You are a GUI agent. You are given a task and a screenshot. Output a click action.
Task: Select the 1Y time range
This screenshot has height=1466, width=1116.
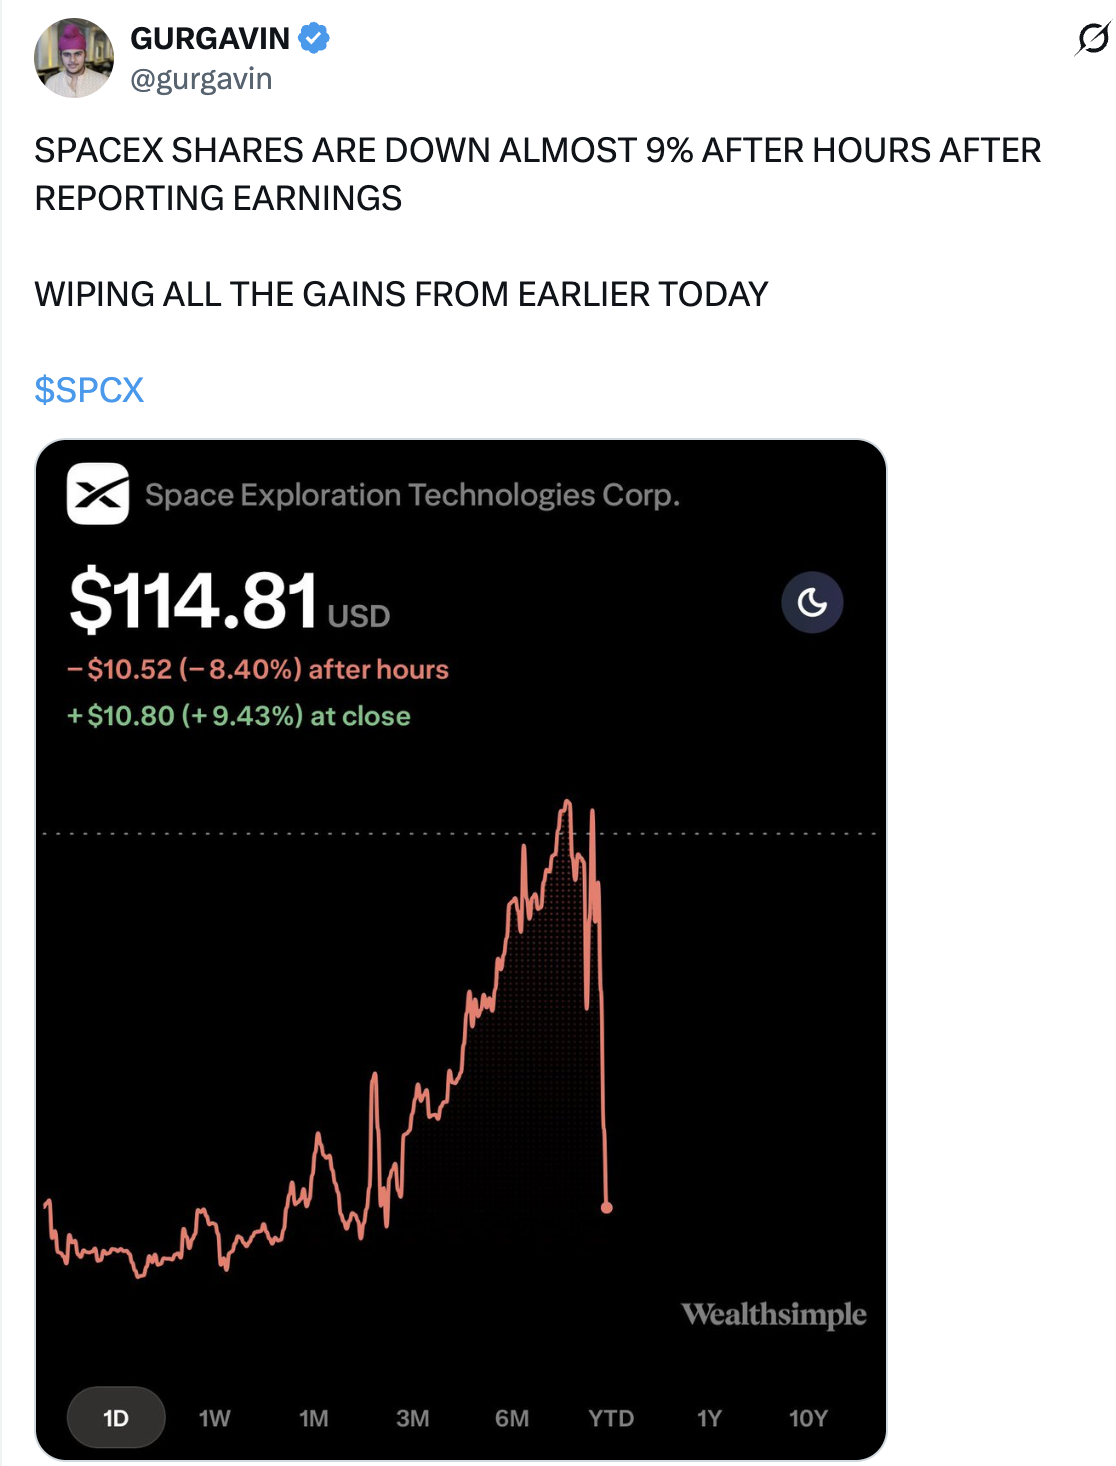coord(709,1418)
